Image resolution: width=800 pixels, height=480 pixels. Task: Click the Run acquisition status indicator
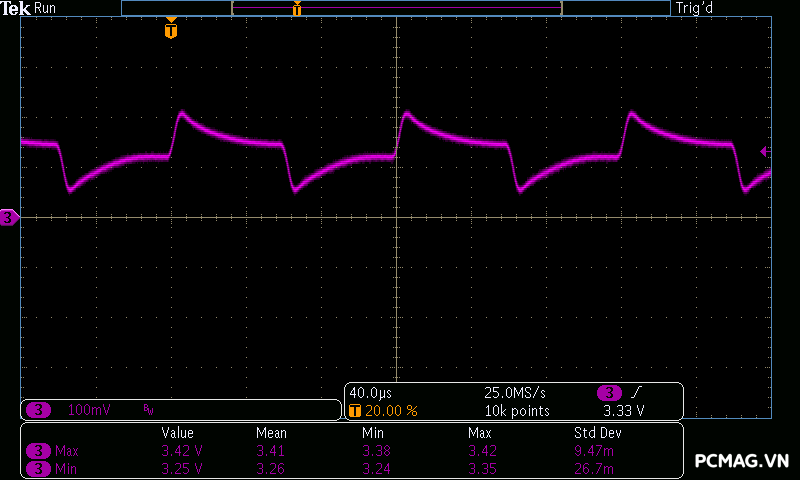(x=45, y=8)
